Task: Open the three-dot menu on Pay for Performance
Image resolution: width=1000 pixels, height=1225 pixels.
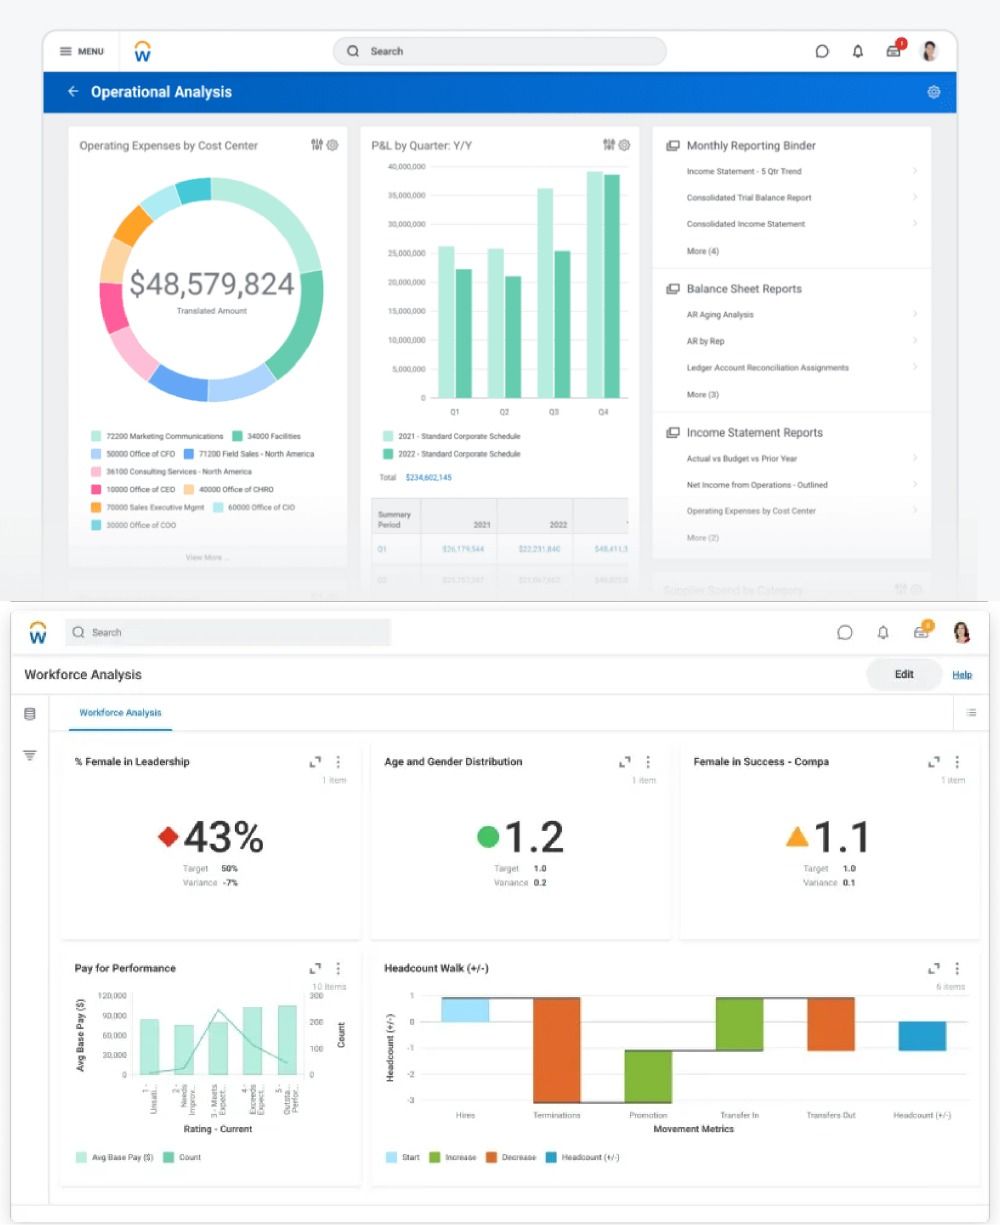Action: (338, 968)
